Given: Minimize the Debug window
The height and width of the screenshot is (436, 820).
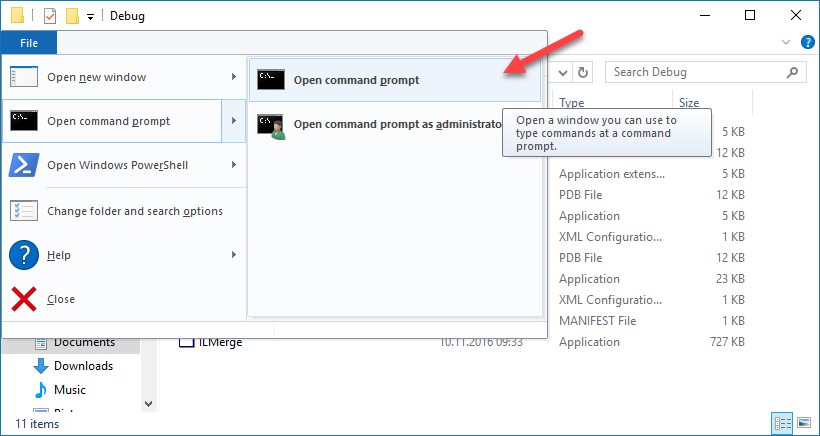Looking at the screenshot, I should point(704,16).
